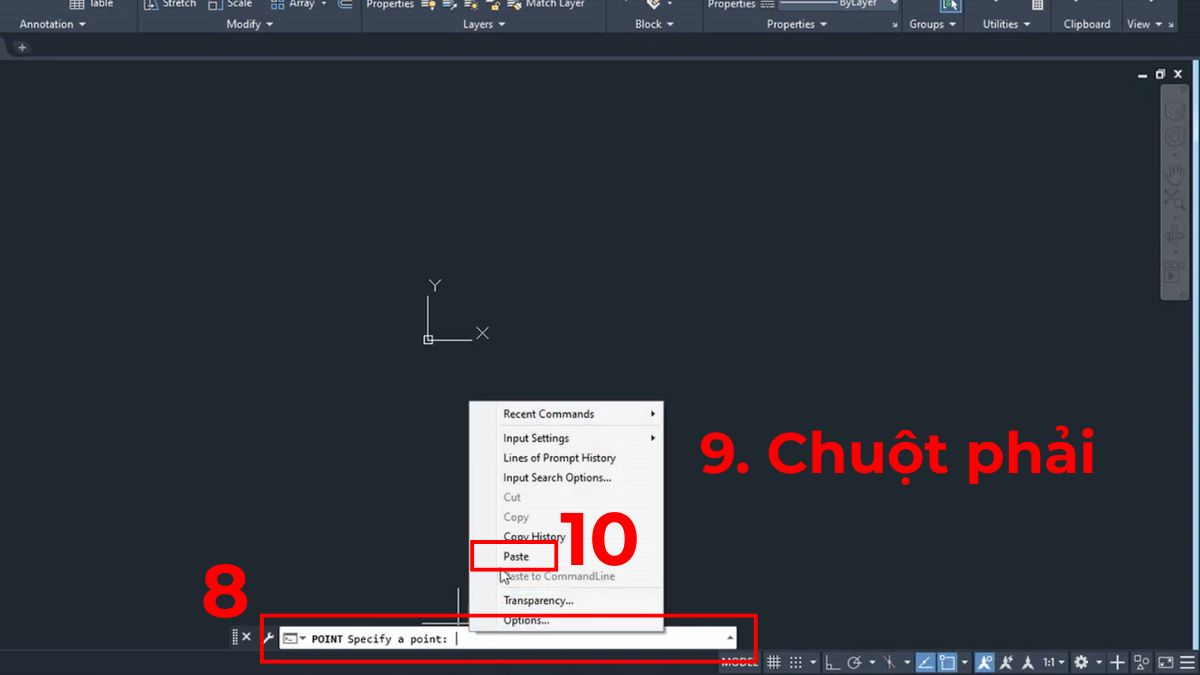The width and height of the screenshot is (1200, 675).
Task: Open the annotation scale 1:1 dropdown
Action: [x=1053, y=662]
